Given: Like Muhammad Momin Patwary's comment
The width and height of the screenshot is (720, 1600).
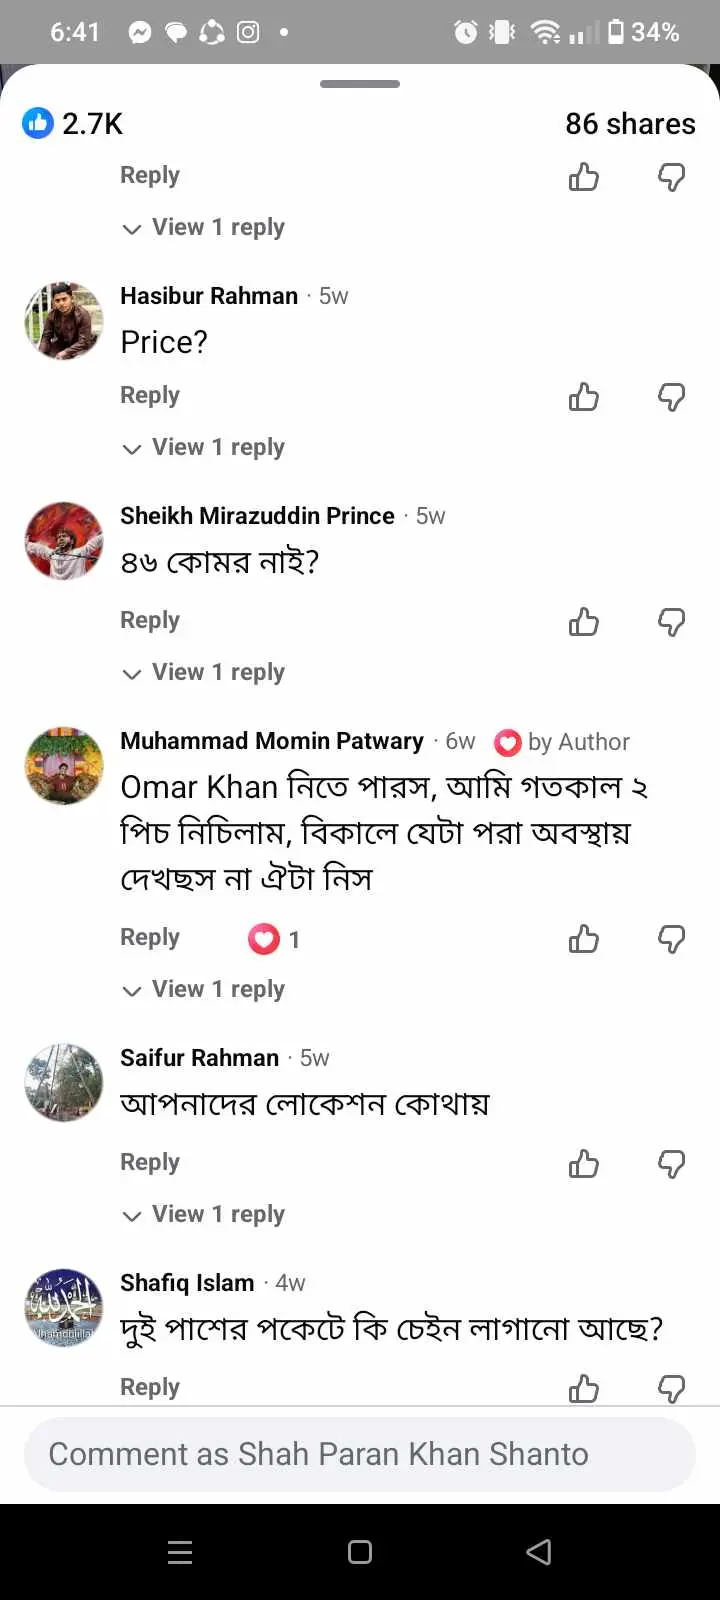Looking at the screenshot, I should pos(584,939).
